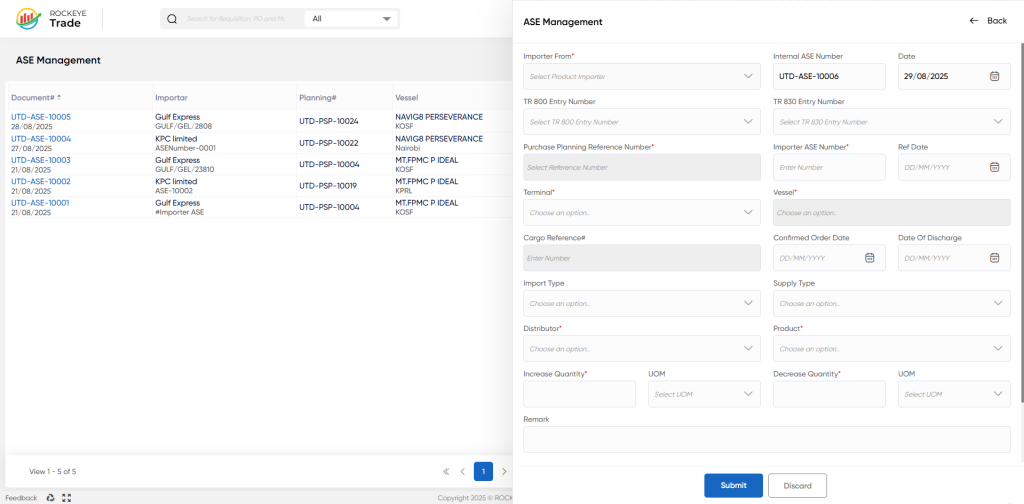Click Internal ASE Number field

click(829, 76)
